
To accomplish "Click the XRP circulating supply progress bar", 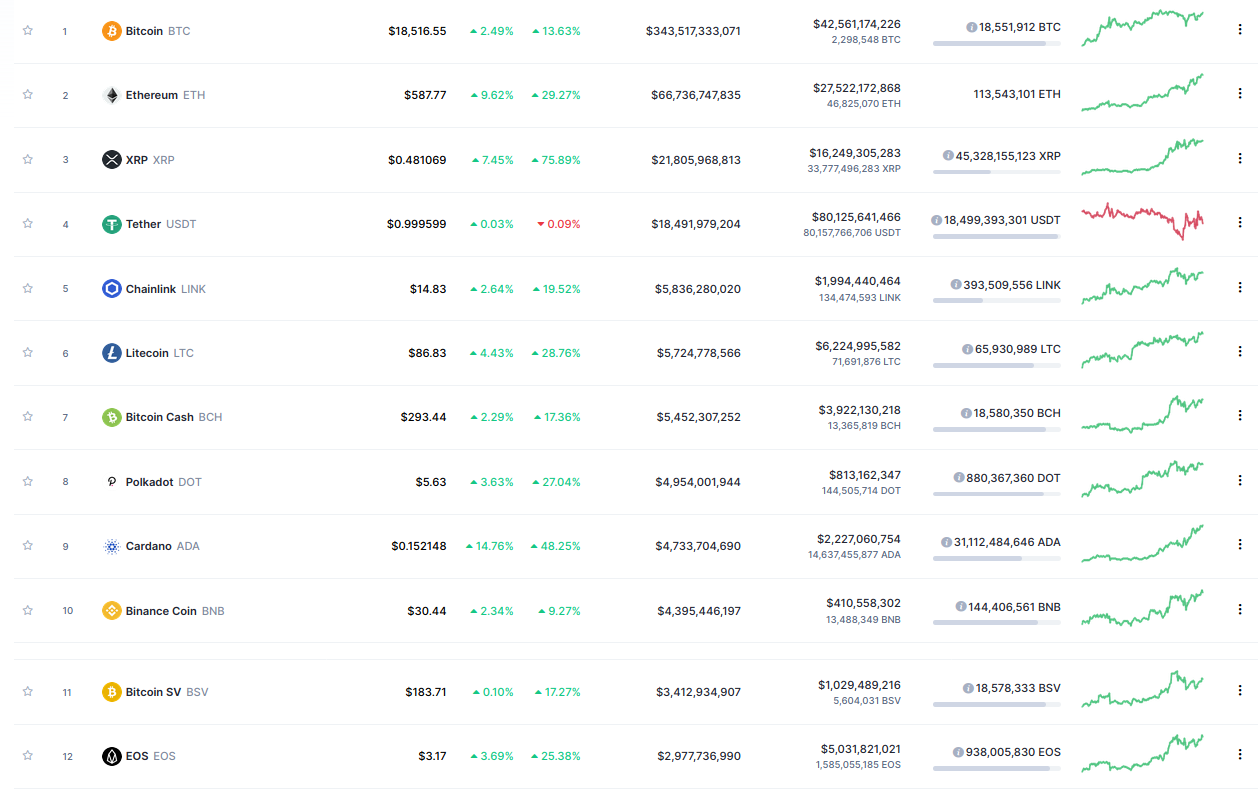I will pyautogui.click(x=996, y=172).
